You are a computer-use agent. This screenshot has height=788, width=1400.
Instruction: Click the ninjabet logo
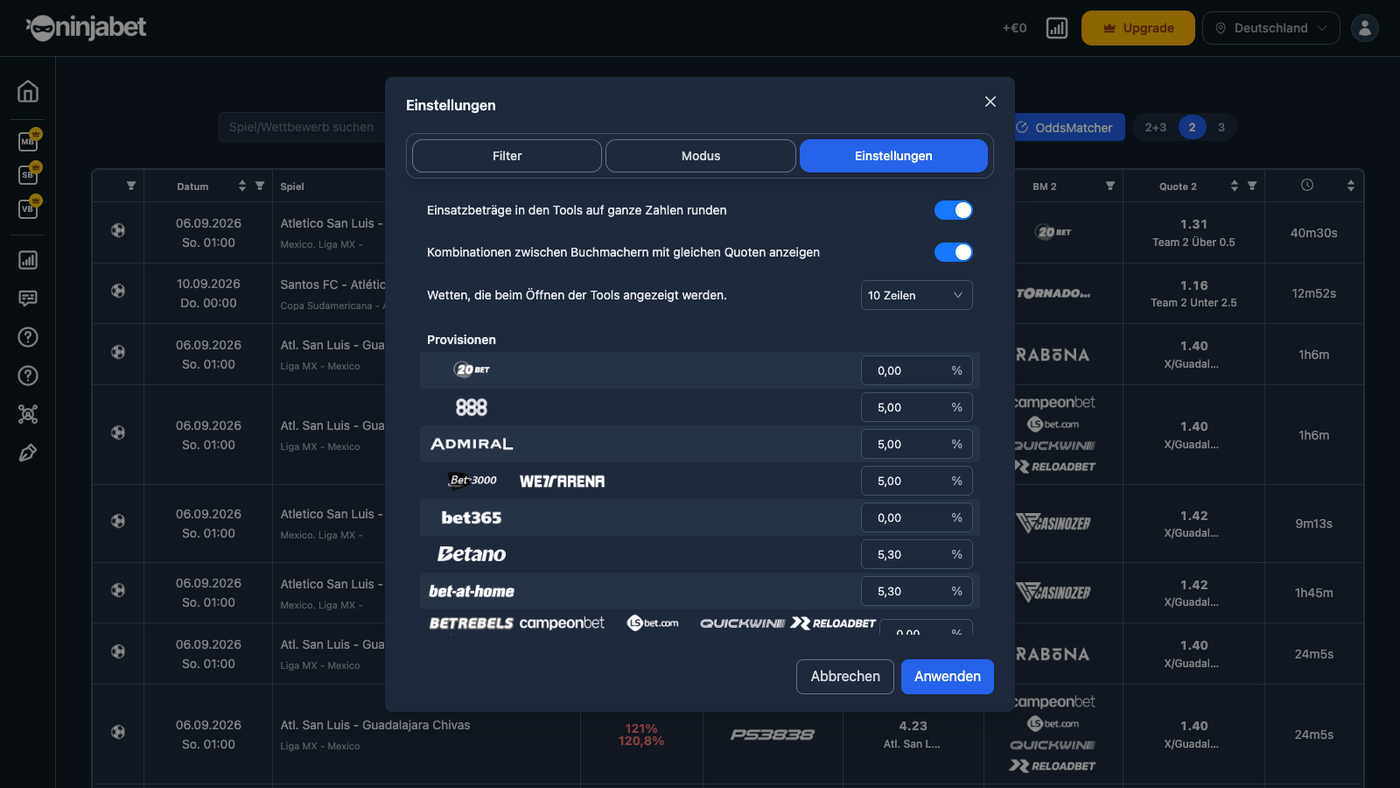click(x=86, y=28)
